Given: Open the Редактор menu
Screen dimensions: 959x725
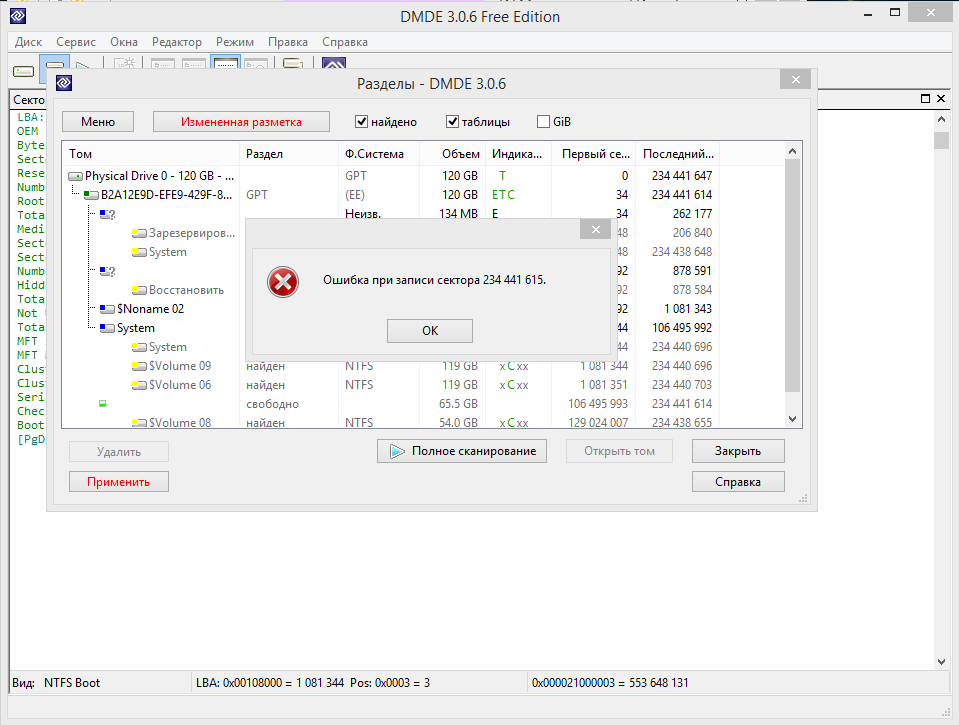Looking at the screenshot, I should (177, 42).
